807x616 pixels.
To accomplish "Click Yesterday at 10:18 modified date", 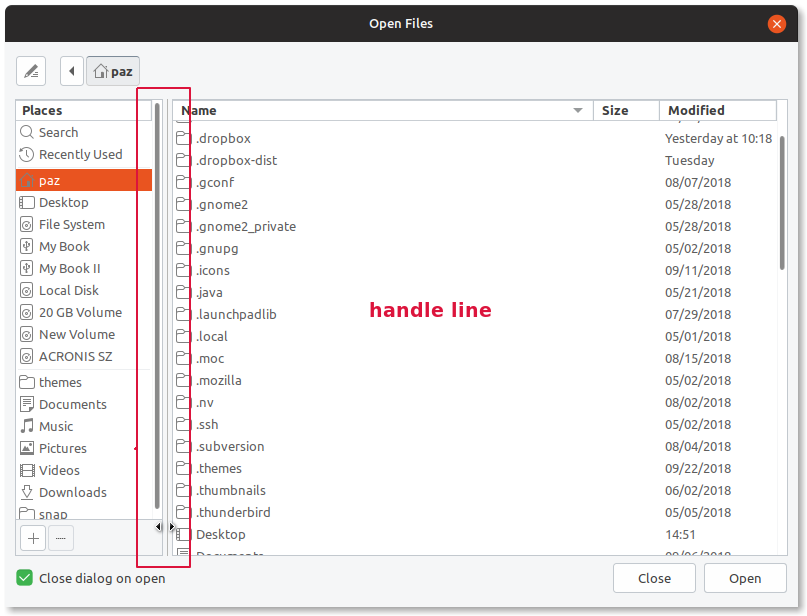I will click(x=718, y=138).
